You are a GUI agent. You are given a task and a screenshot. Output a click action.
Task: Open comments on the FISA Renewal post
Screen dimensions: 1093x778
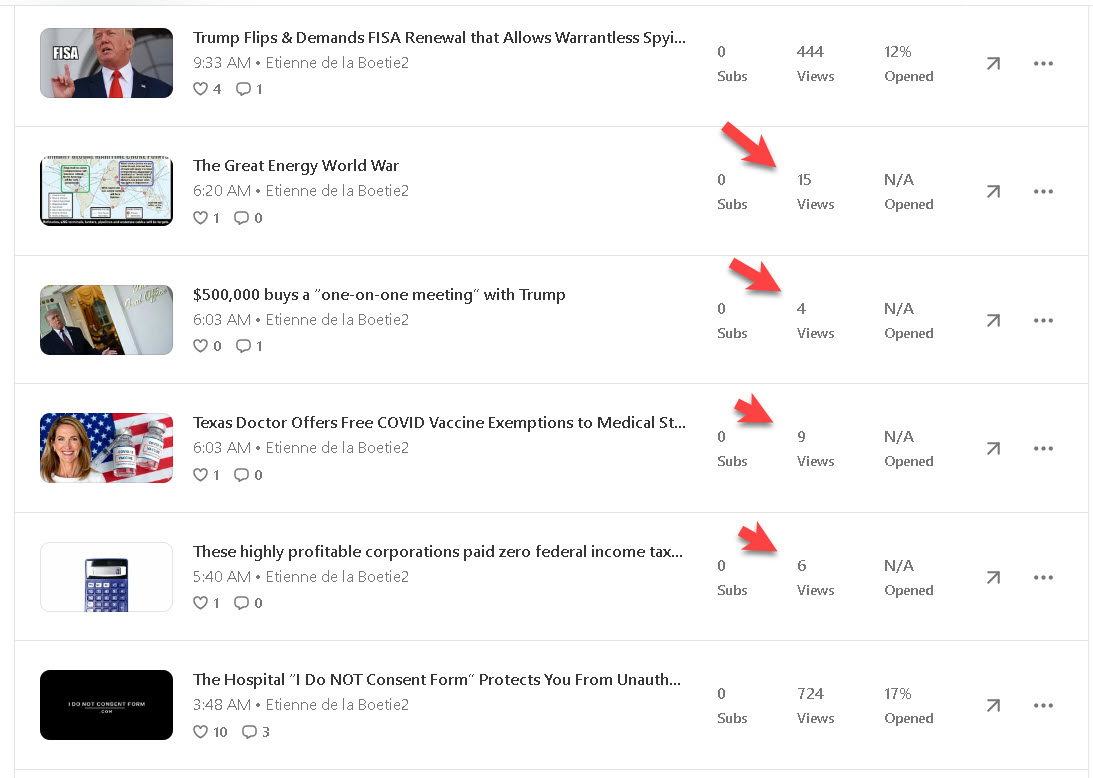pyautogui.click(x=243, y=89)
